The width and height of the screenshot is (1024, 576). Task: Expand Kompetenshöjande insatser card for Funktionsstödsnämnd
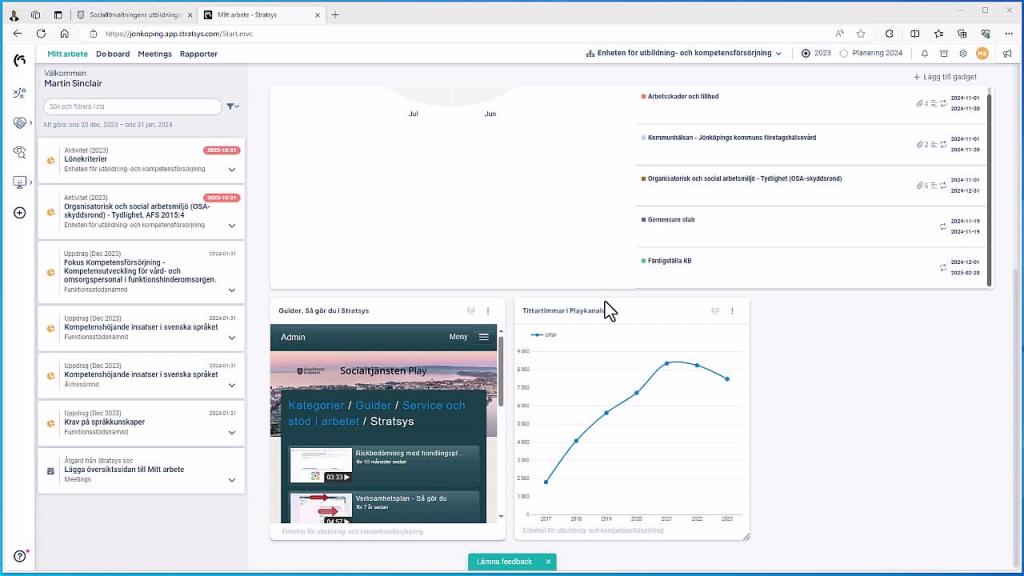(x=232, y=338)
